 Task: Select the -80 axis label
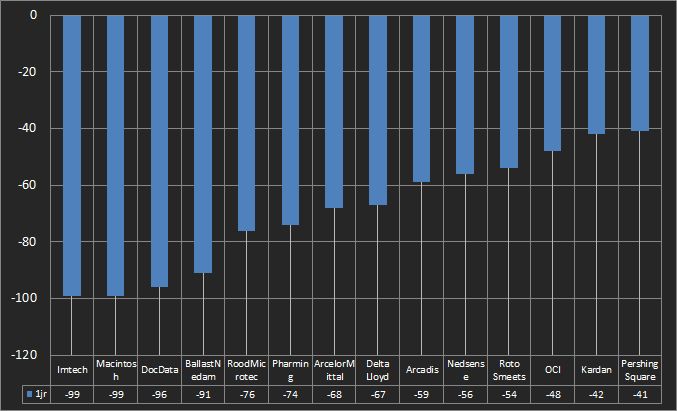[x=27, y=241]
